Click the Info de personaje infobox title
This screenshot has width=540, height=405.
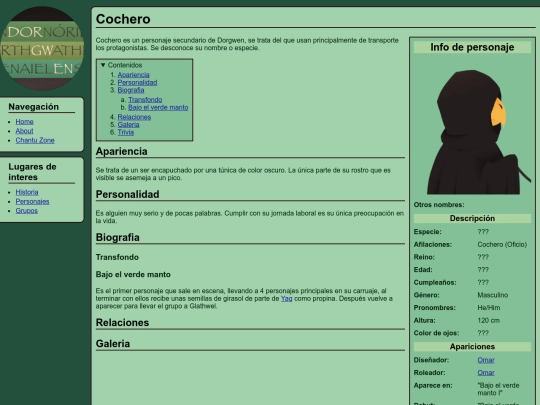[x=472, y=47]
